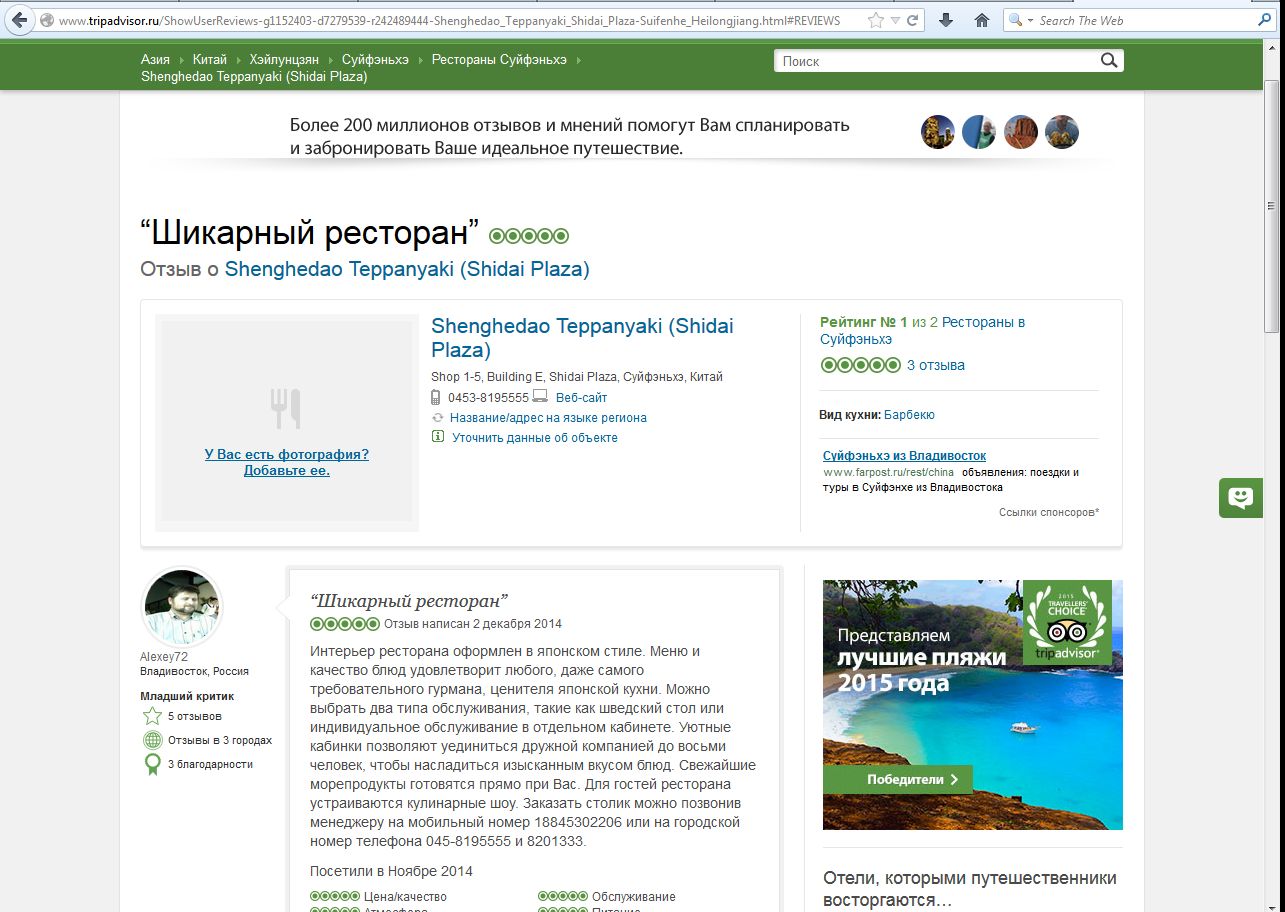
Task: Click the Travellers' Choice TripAdvisor badge
Action: click(x=1067, y=621)
